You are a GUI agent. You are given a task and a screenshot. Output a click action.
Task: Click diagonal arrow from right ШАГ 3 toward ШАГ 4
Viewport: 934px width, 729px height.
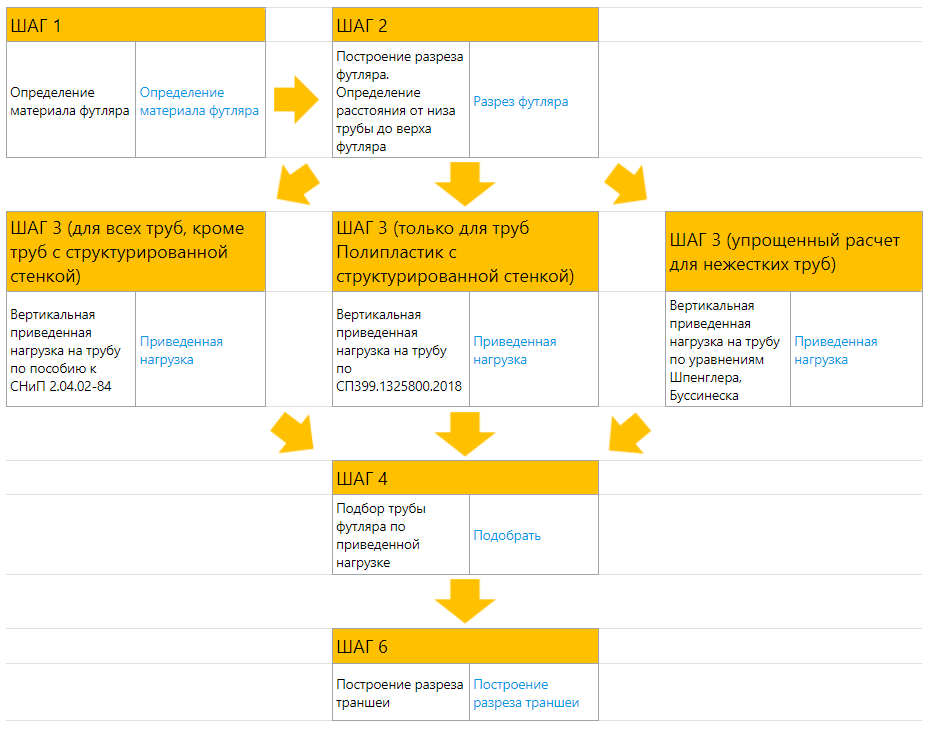630,433
